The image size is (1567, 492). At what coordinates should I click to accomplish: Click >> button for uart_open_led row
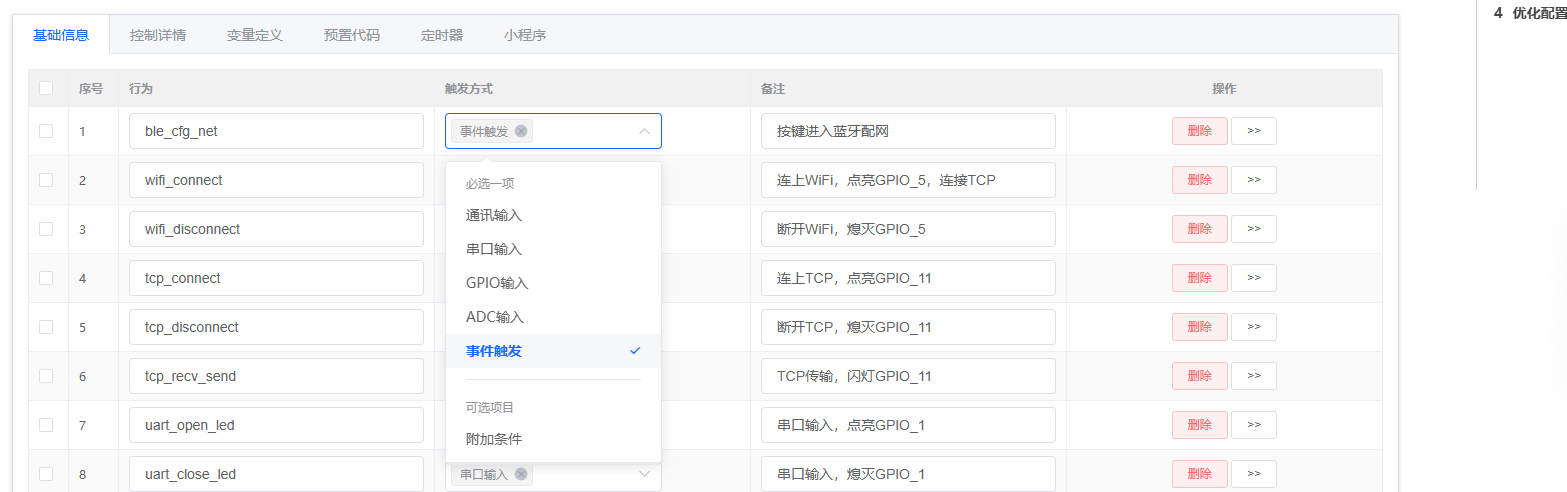coord(1254,425)
